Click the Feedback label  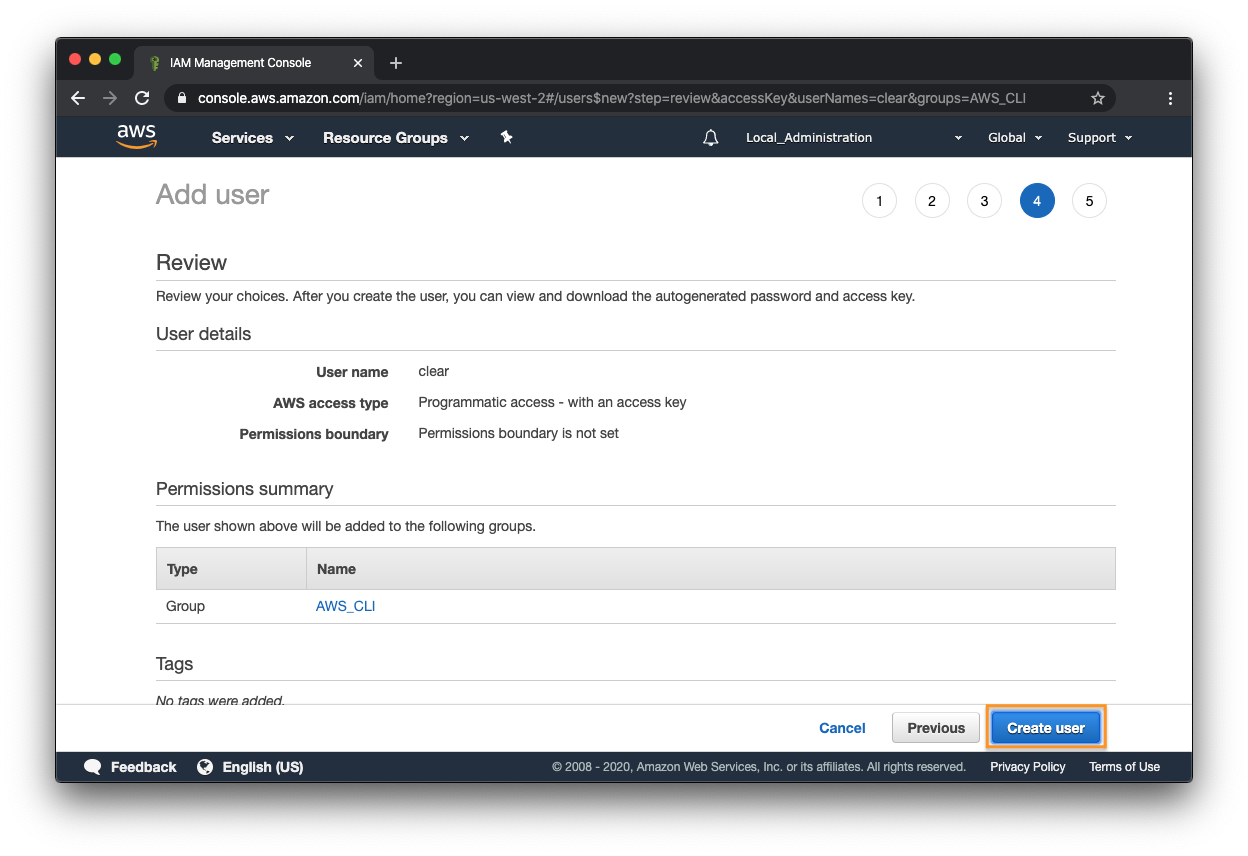click(x=143, y=767)
